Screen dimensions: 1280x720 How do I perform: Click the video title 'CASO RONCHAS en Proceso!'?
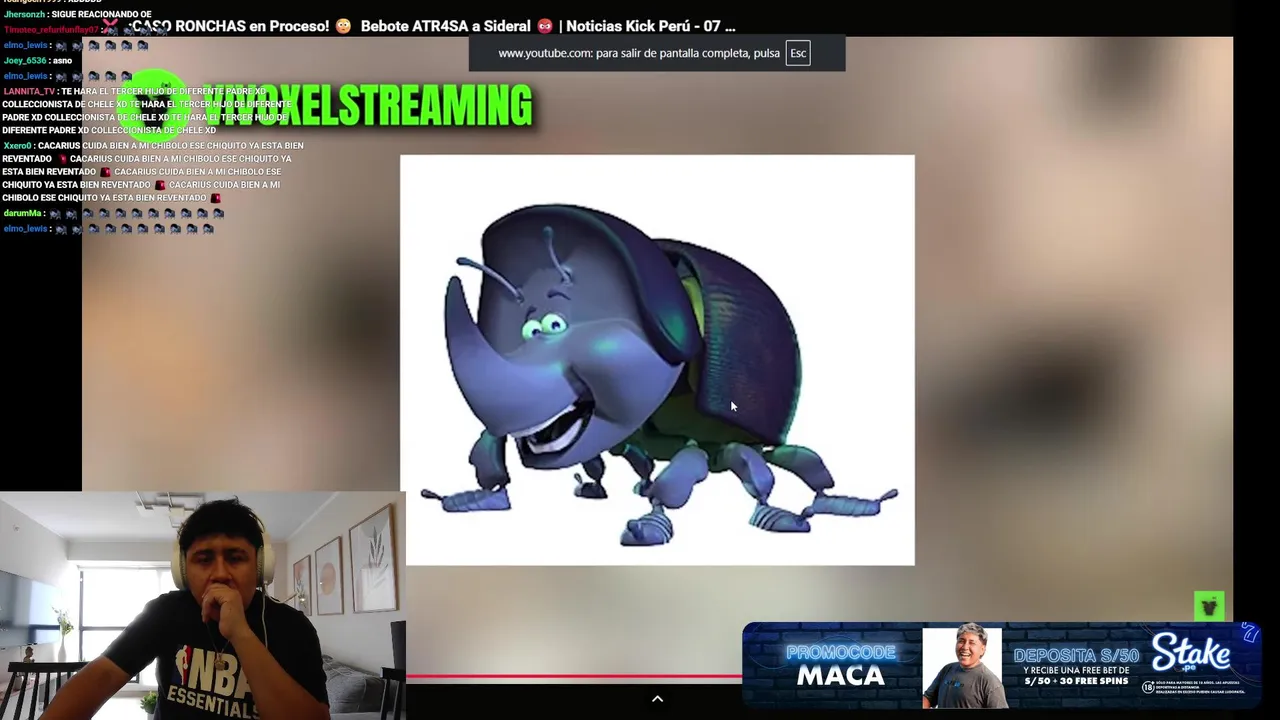point(229,26)
